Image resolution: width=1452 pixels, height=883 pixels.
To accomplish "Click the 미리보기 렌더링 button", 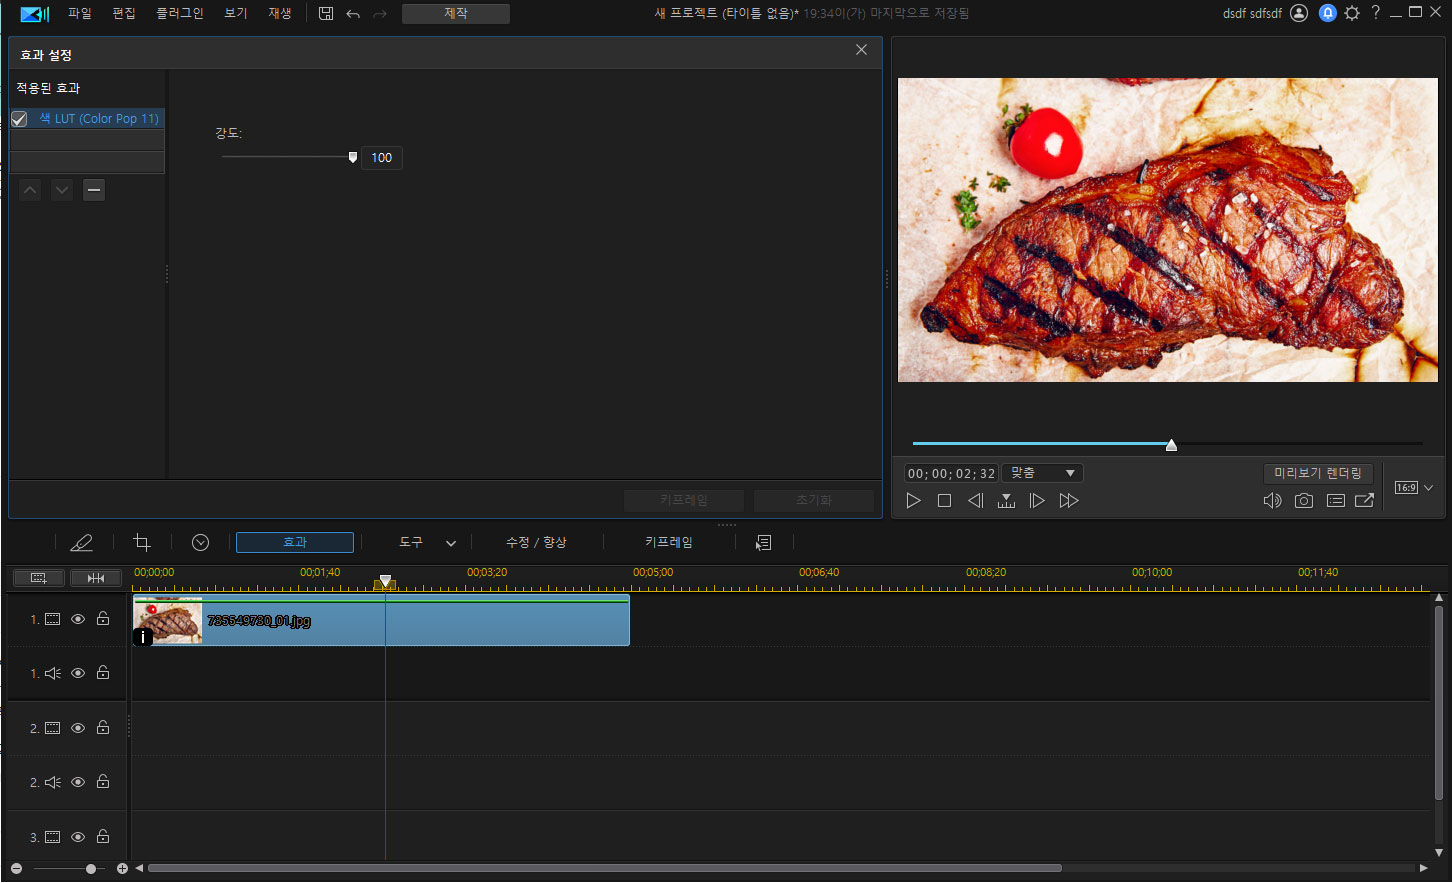I will [x=1318, y=473].
